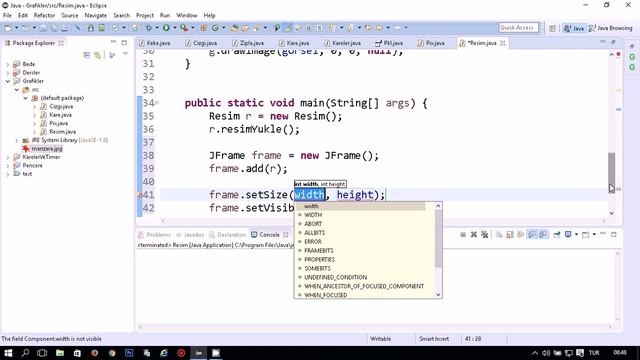This screenshot has width=640, height=360.
Task: Switch to the Problems tab
Action: click(x=154, y=235)
